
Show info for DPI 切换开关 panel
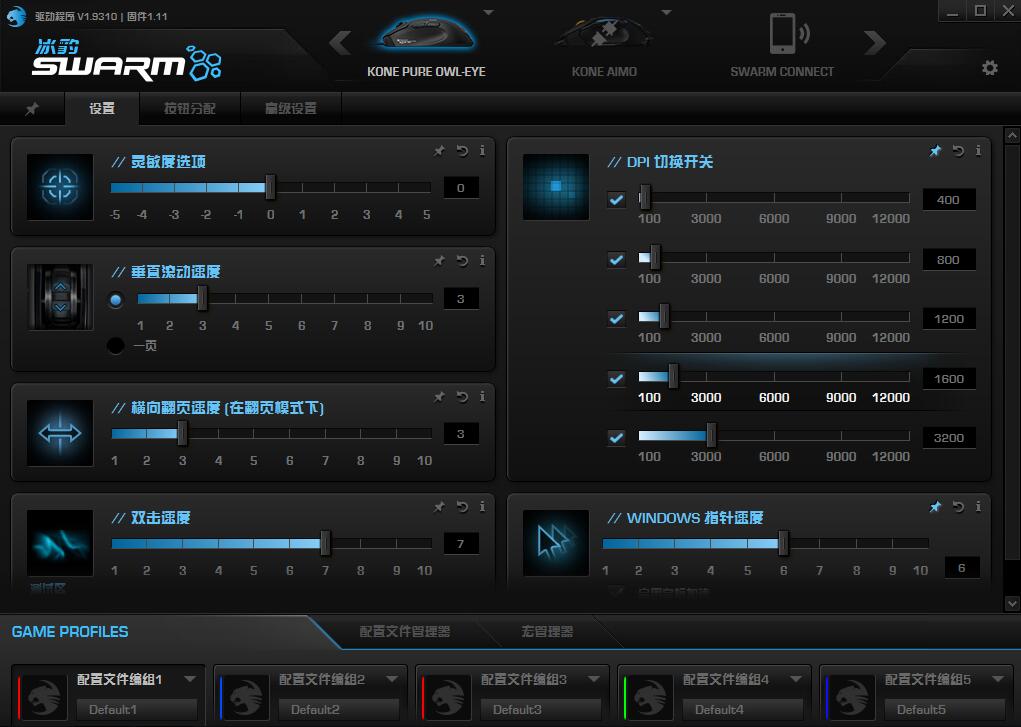[978, 151]
